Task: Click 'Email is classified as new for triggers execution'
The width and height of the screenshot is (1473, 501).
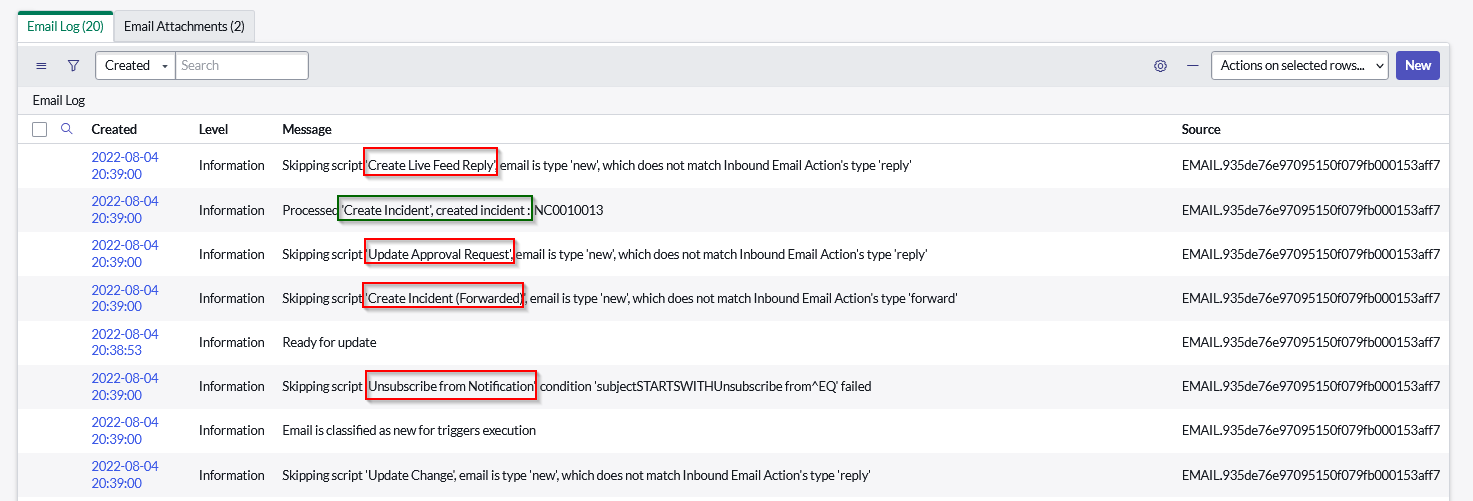Action: click(409, 430)
